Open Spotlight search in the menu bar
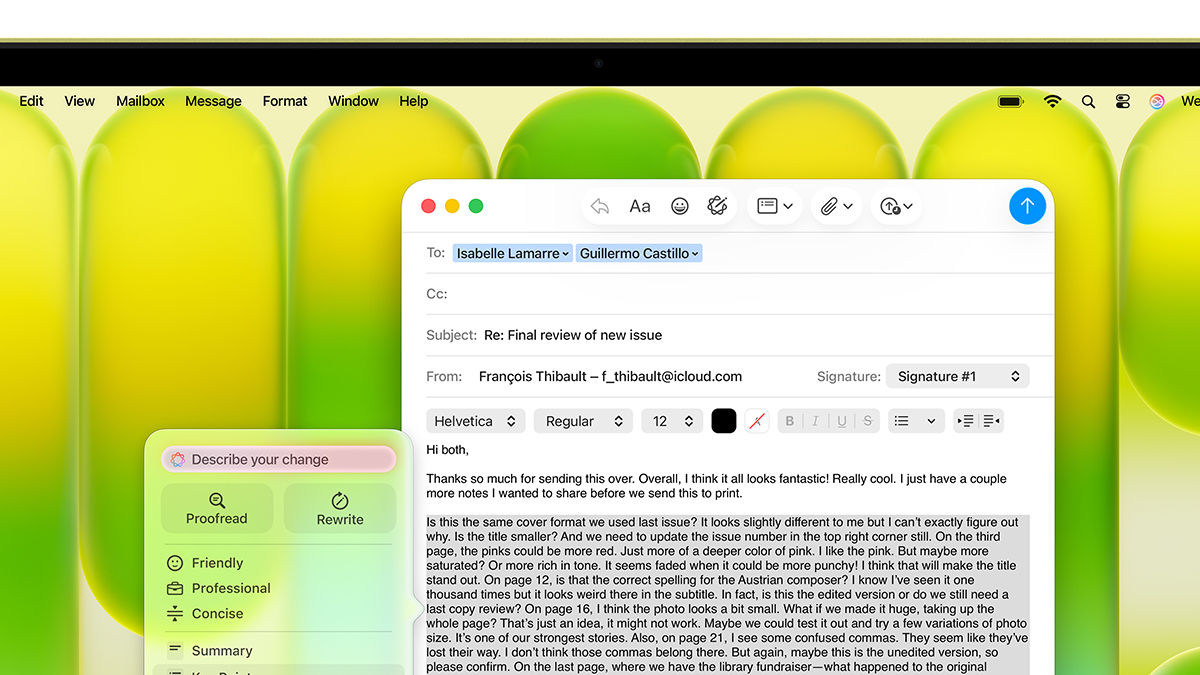Screen dimensions: 1200x675 (1088, 101)
